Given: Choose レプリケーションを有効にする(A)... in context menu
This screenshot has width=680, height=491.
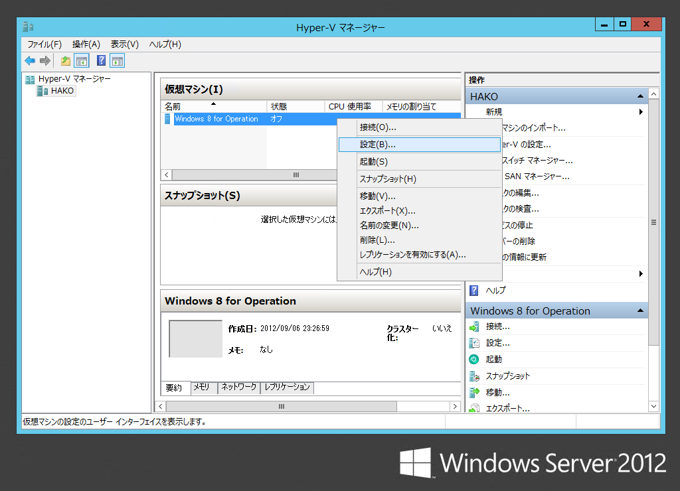Looking at the screenshot, I should click(x=420, y=255).
